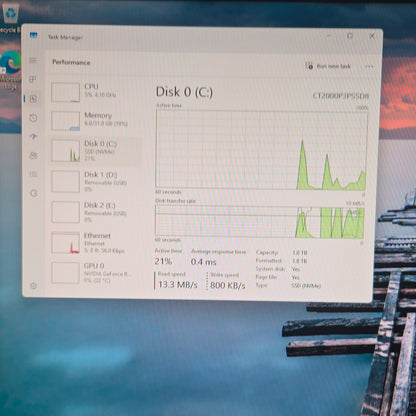
Task: Open Task Manager settings gear
Action: pos(34,286)
